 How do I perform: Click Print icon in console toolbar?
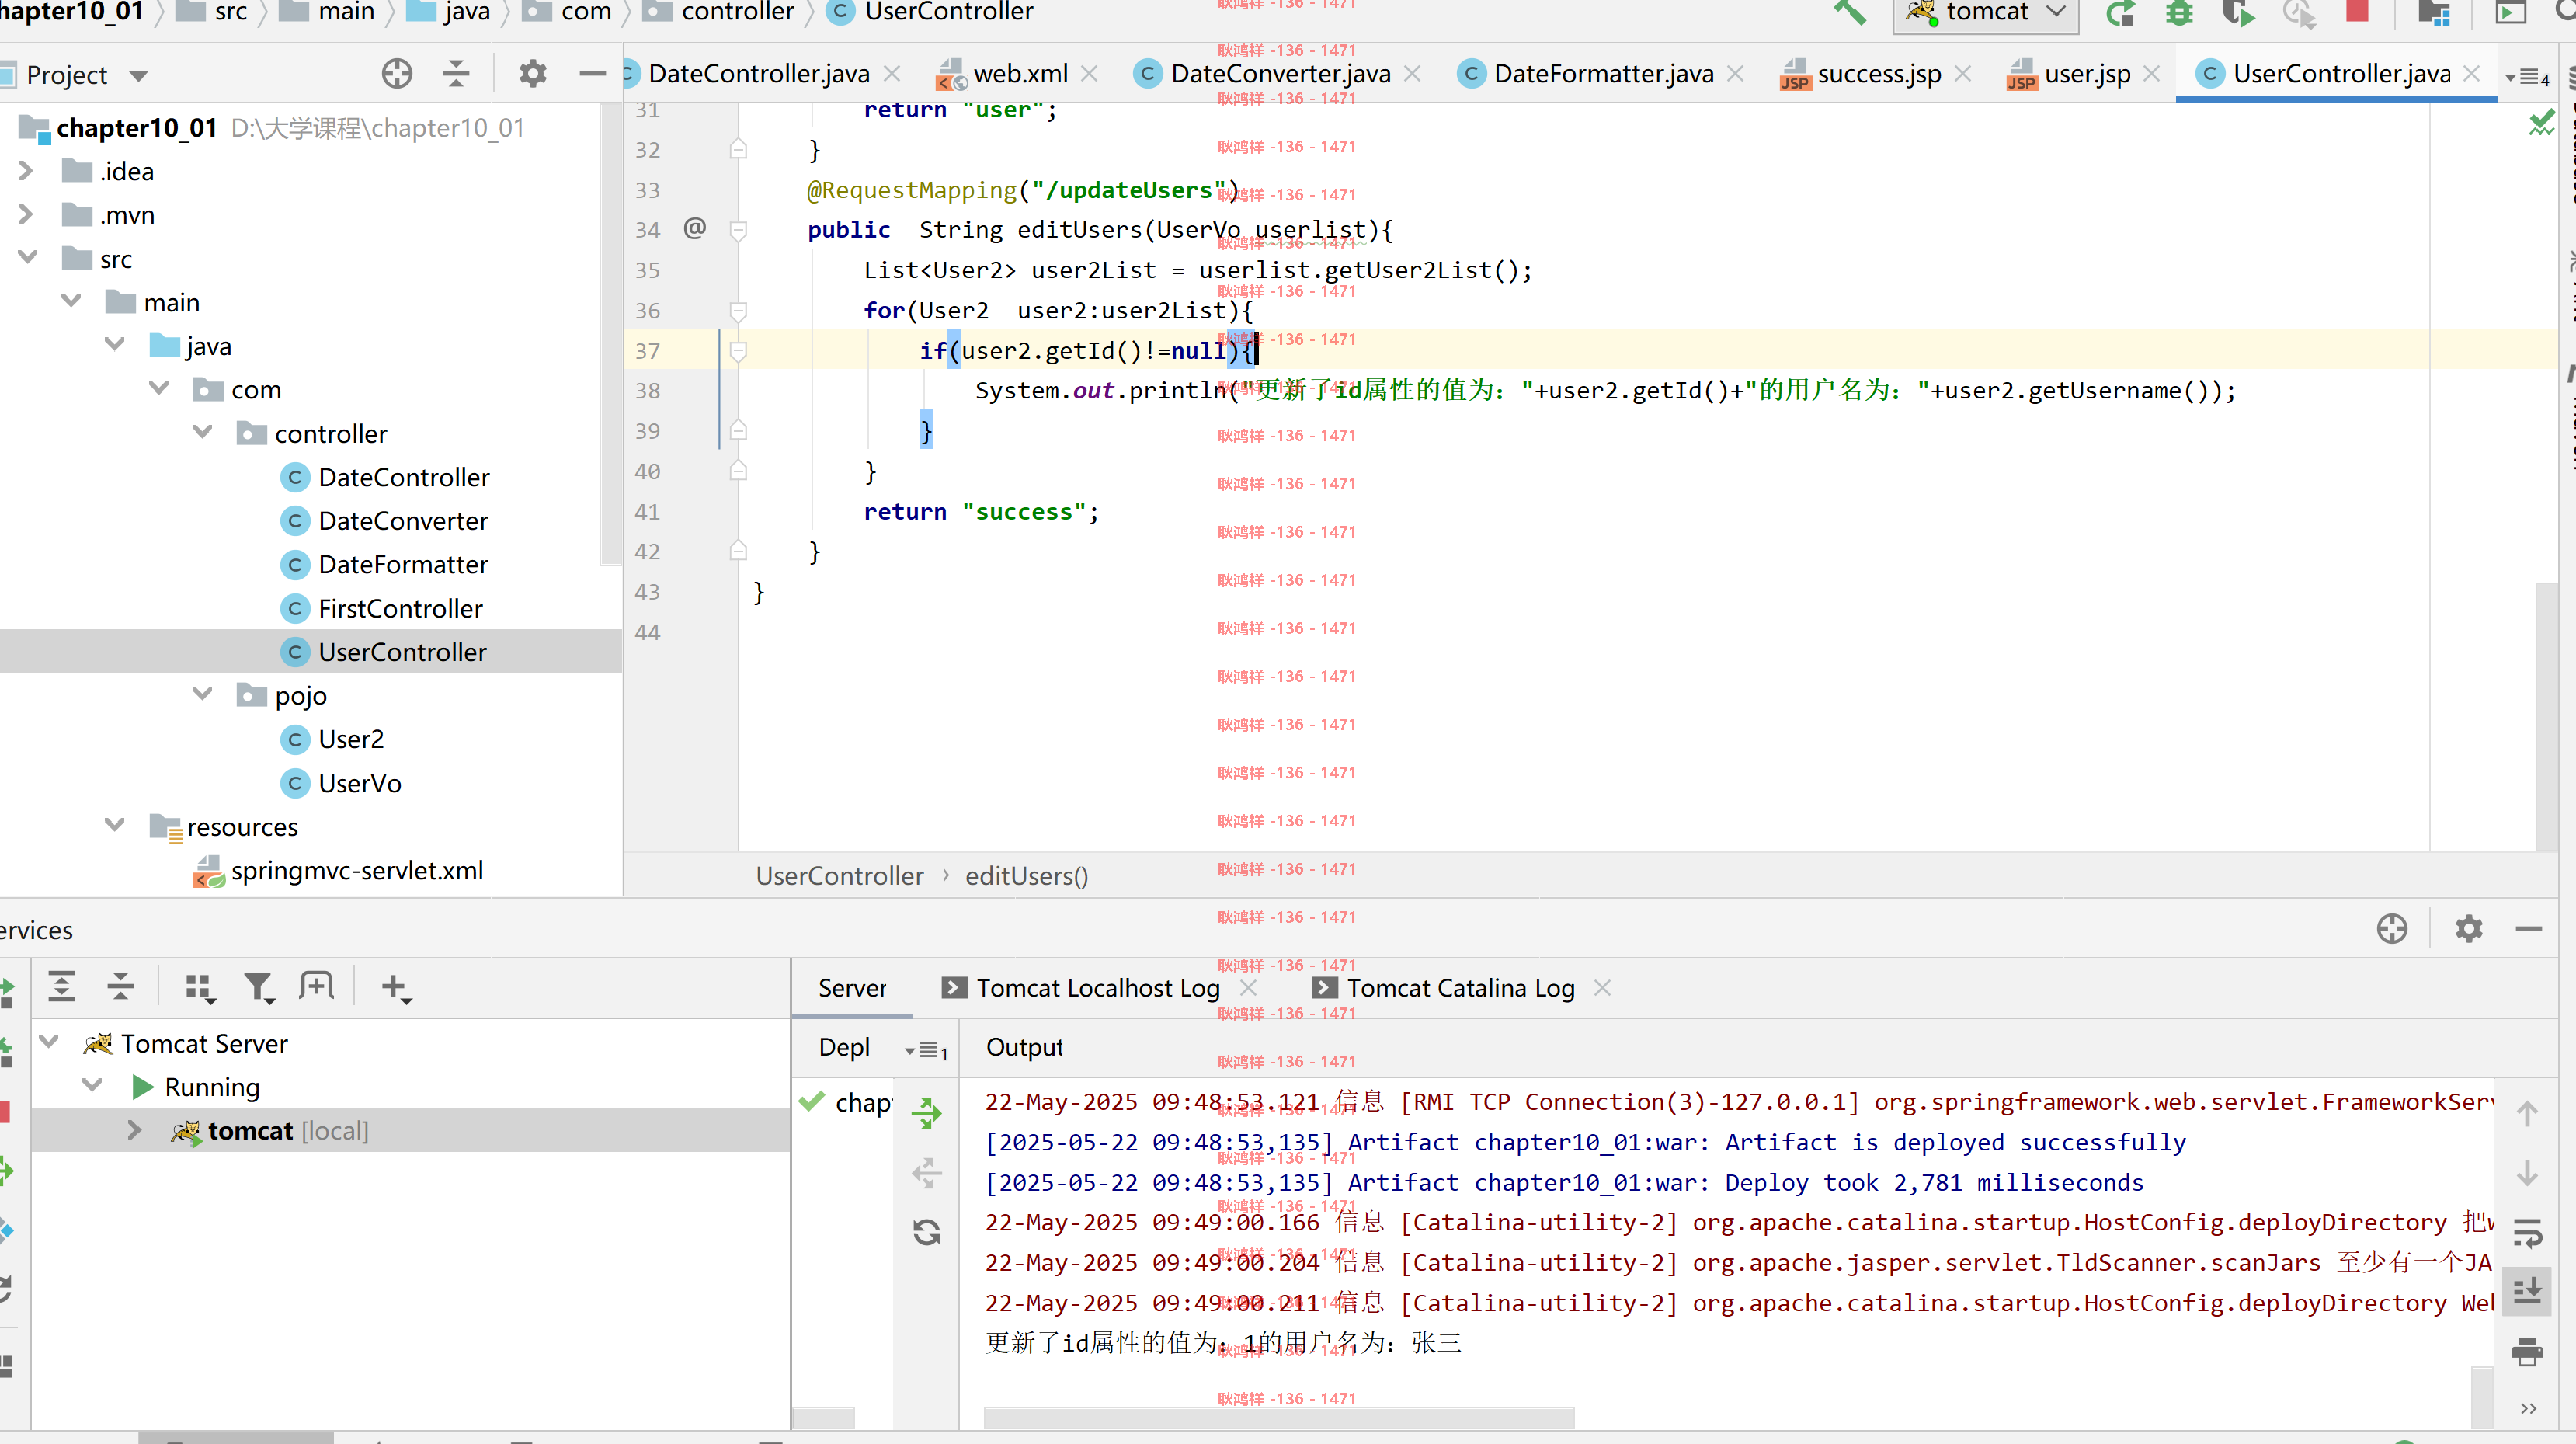[x=2527, y=1352]
